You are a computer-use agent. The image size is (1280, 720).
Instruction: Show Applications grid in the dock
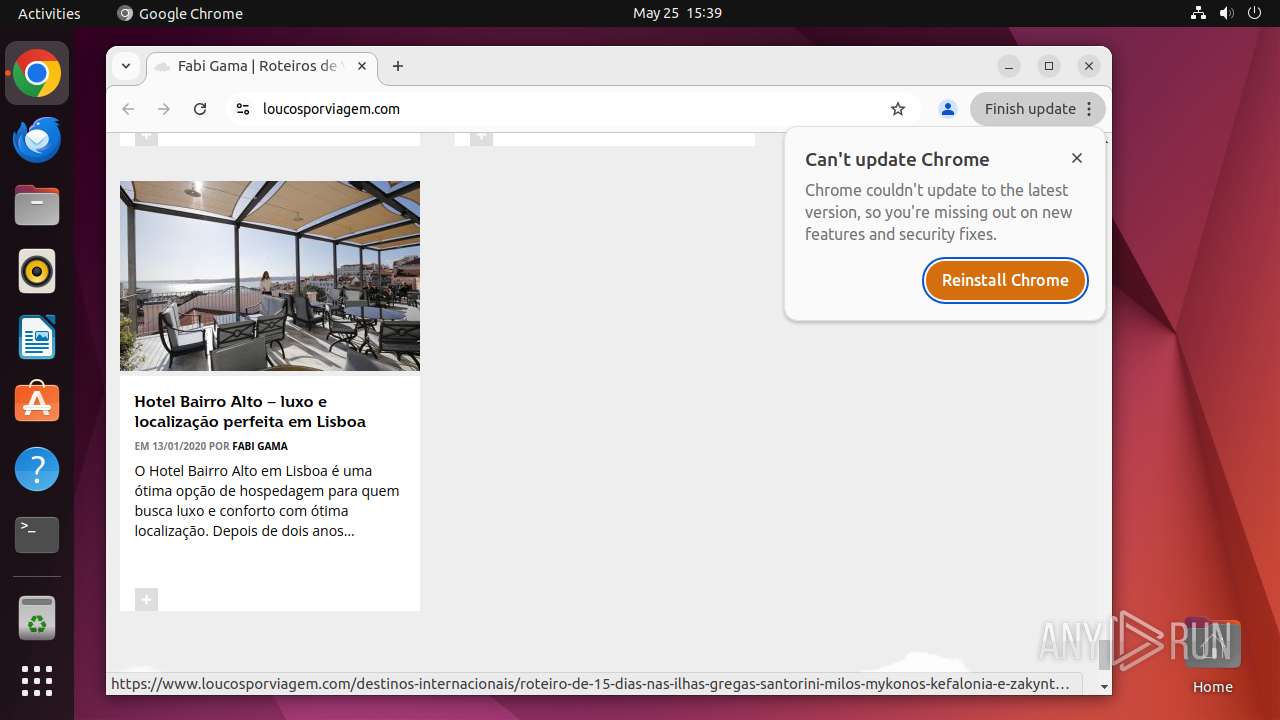(37, 681)
